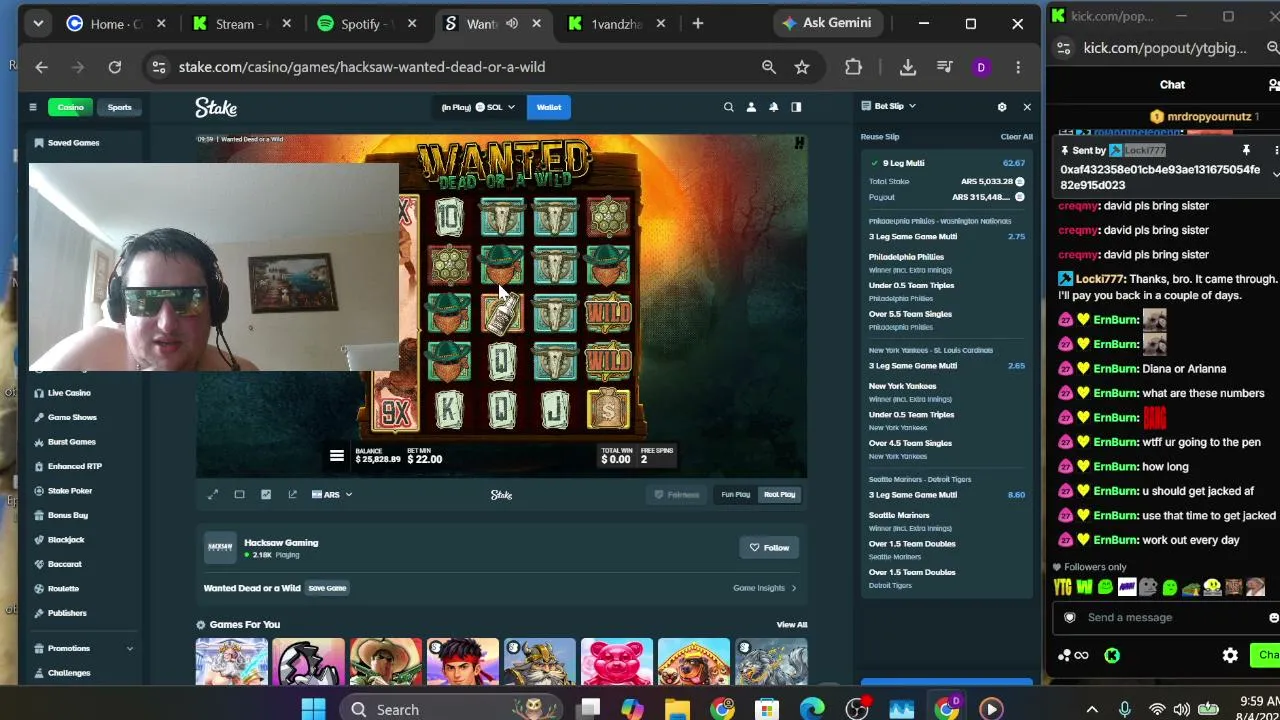Image resolution: width=1280 pixels, height=720 pixels.
Task: Save the Wanted Dead or a Wild game
Action: 327,588
